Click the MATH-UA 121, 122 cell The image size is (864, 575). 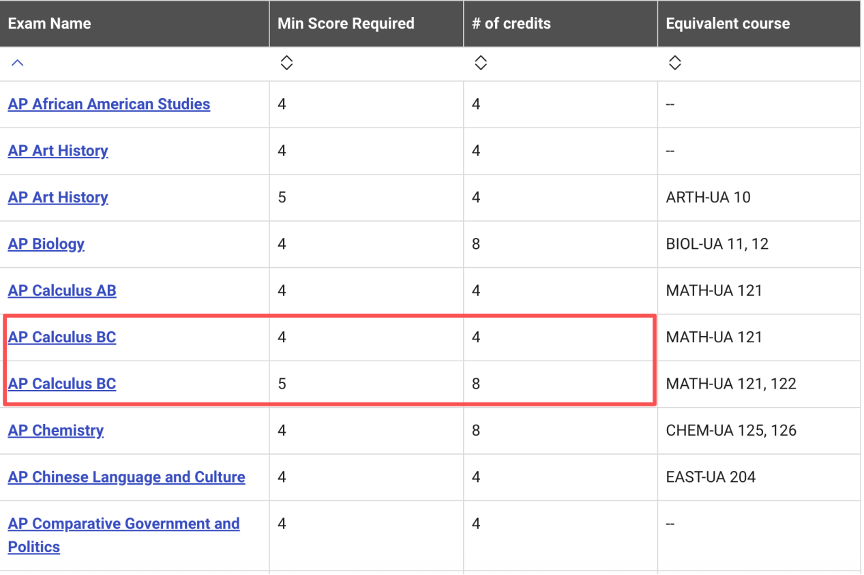coord(730,384)
